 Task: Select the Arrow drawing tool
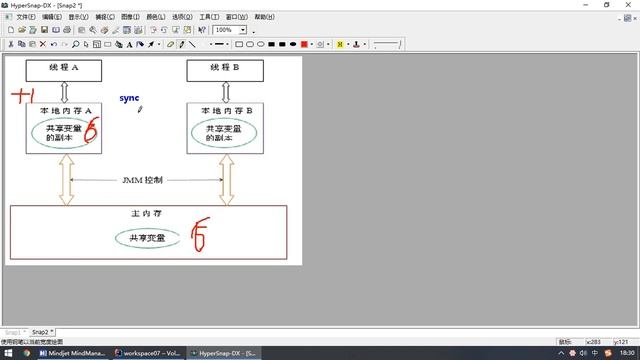click(x=151, y=44)
